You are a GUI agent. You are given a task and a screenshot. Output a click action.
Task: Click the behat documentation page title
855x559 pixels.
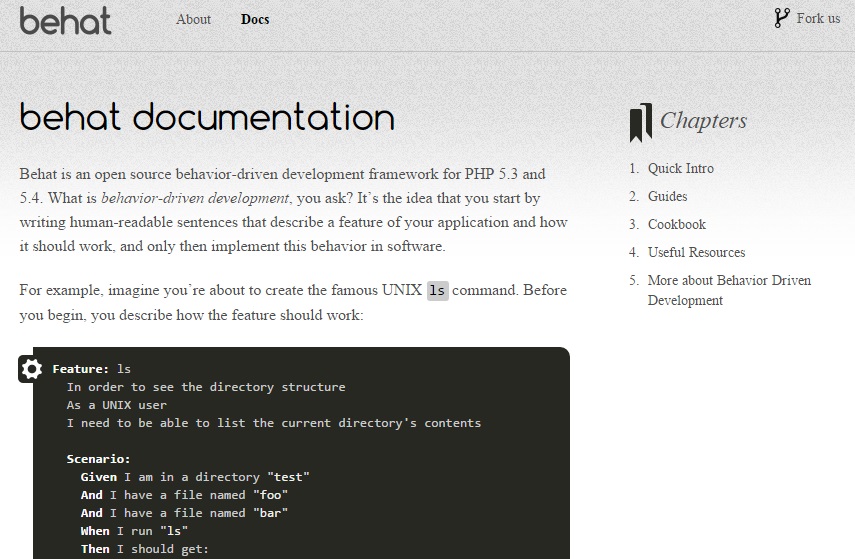pyautogui.click(x=207, y=118)
